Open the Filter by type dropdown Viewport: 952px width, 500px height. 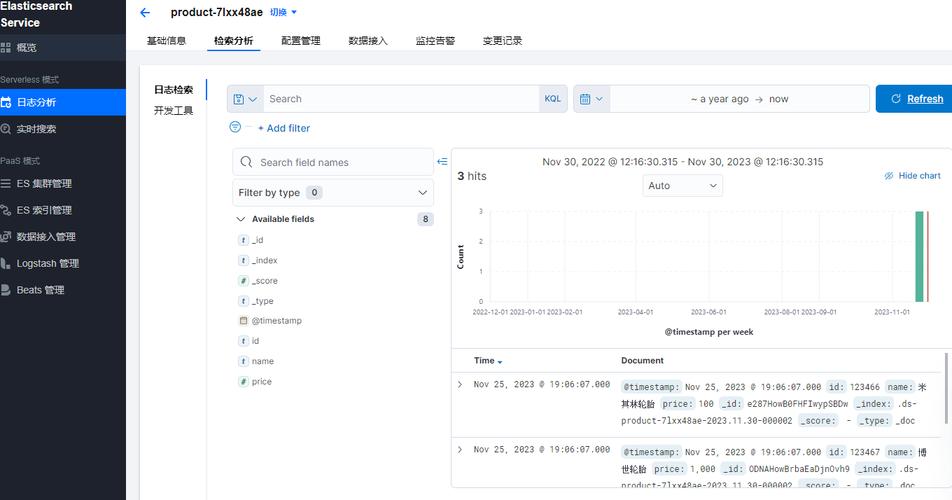[x=333, y=192]
